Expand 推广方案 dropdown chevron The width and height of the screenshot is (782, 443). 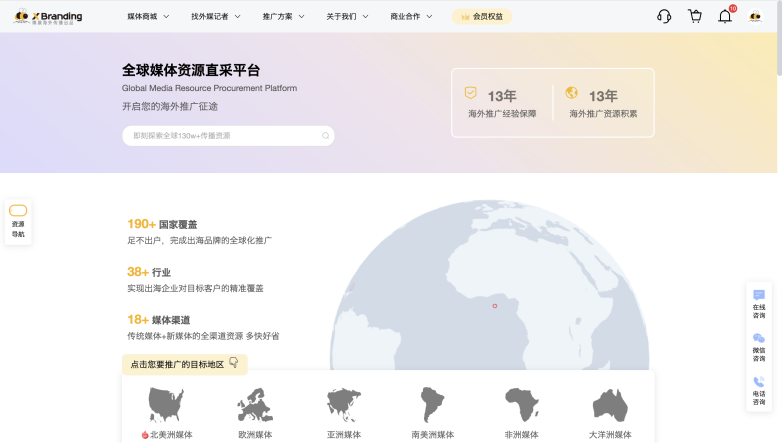[x=301, y=16]
